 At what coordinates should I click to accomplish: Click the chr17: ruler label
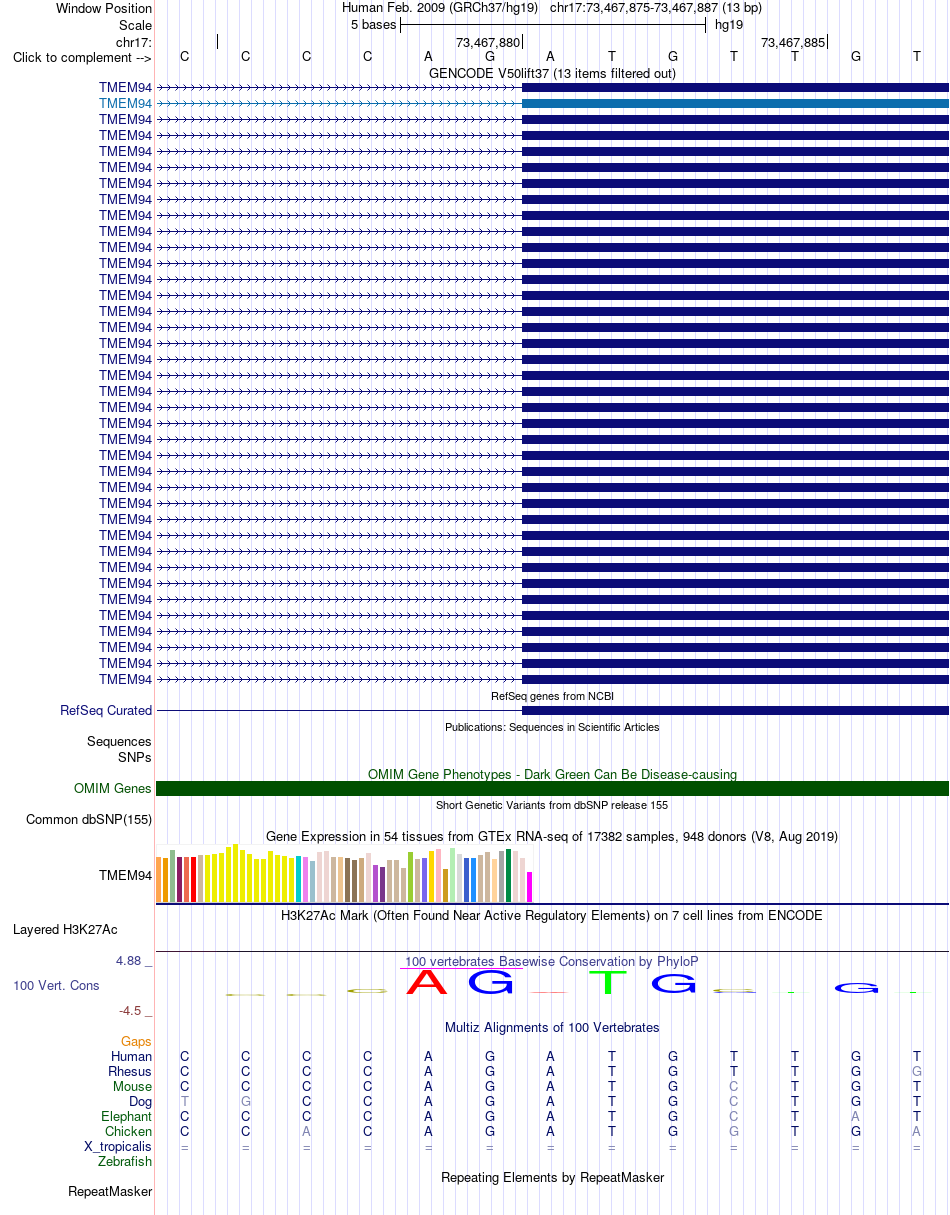pos(134,42)
